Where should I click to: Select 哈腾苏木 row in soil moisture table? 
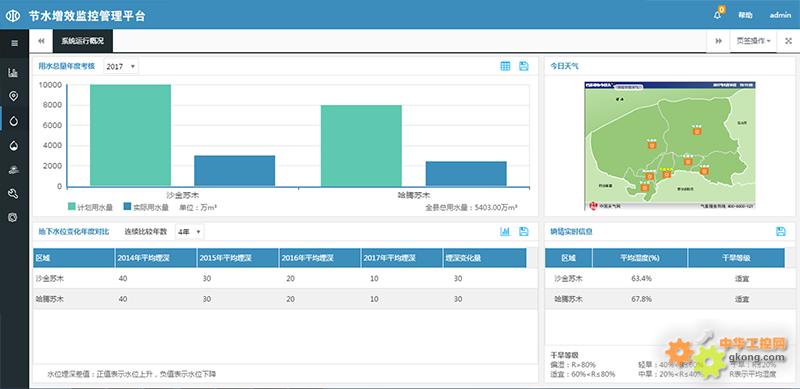(670, 299)
